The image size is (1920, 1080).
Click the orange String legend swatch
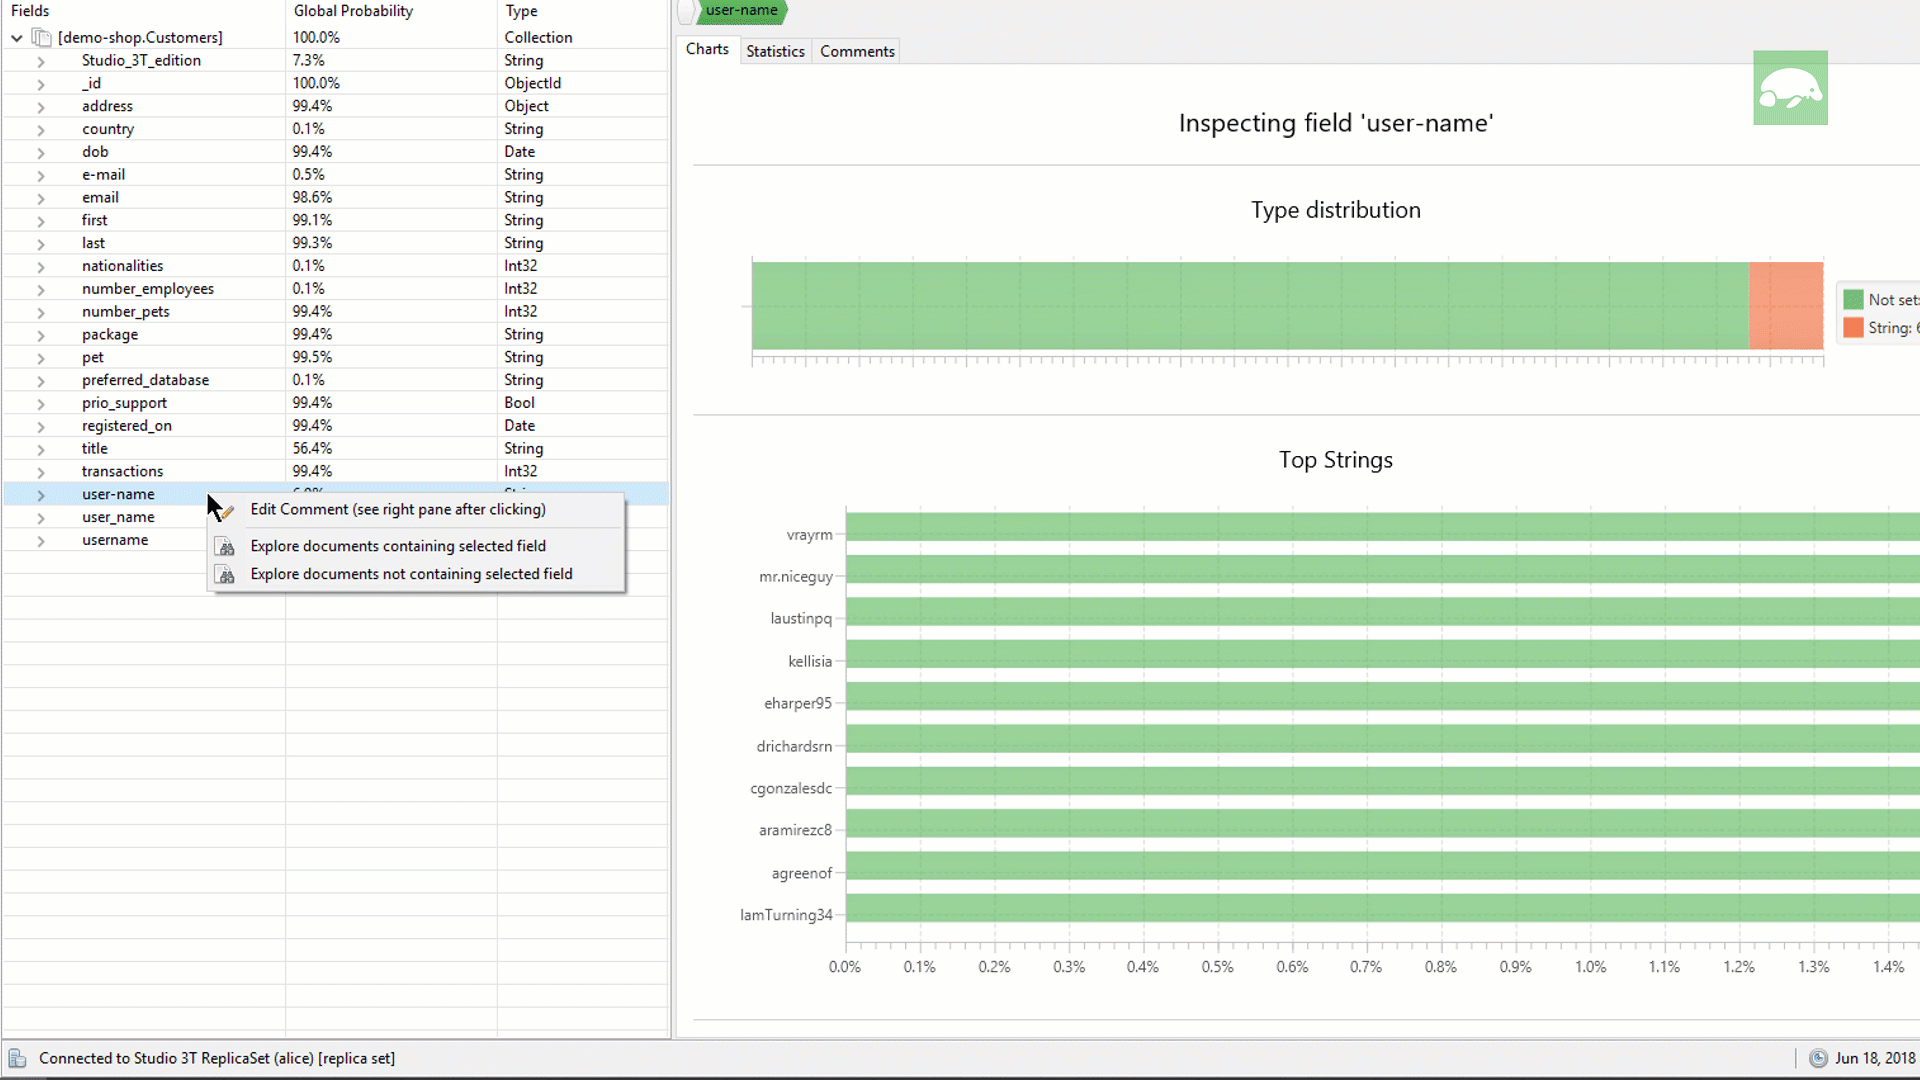(1853, 328)
